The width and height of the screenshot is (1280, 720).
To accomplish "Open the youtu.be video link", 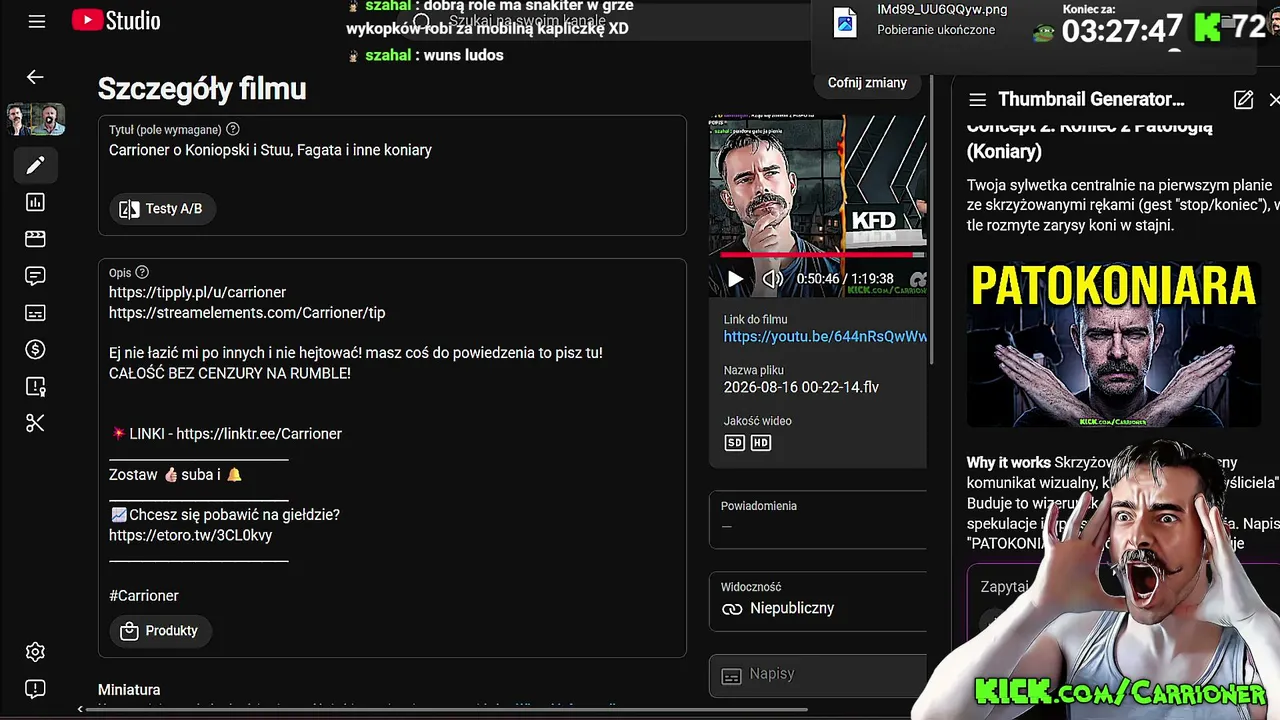I will click(825, 337).
